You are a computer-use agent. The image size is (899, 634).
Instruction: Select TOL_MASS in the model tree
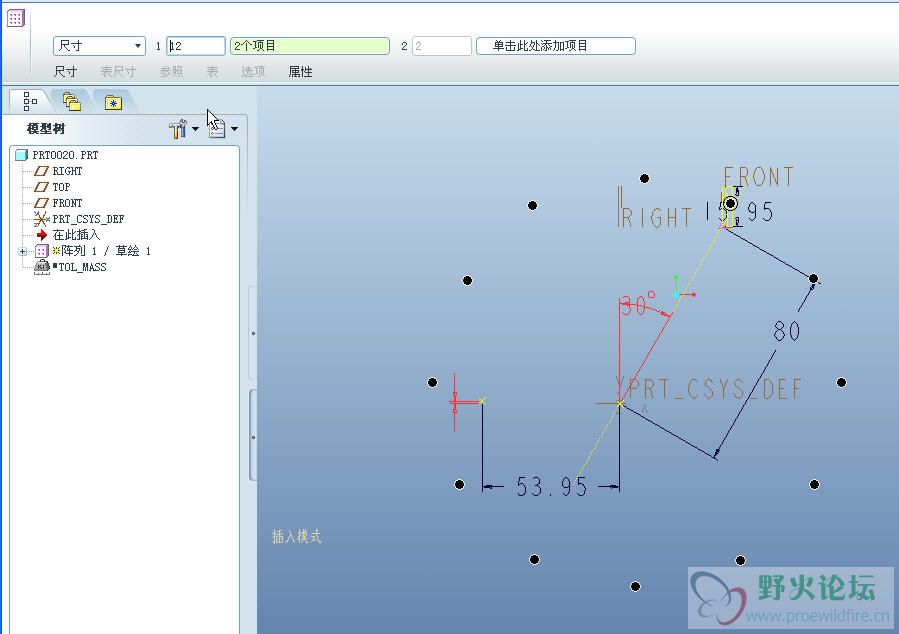tap(82, 267)
